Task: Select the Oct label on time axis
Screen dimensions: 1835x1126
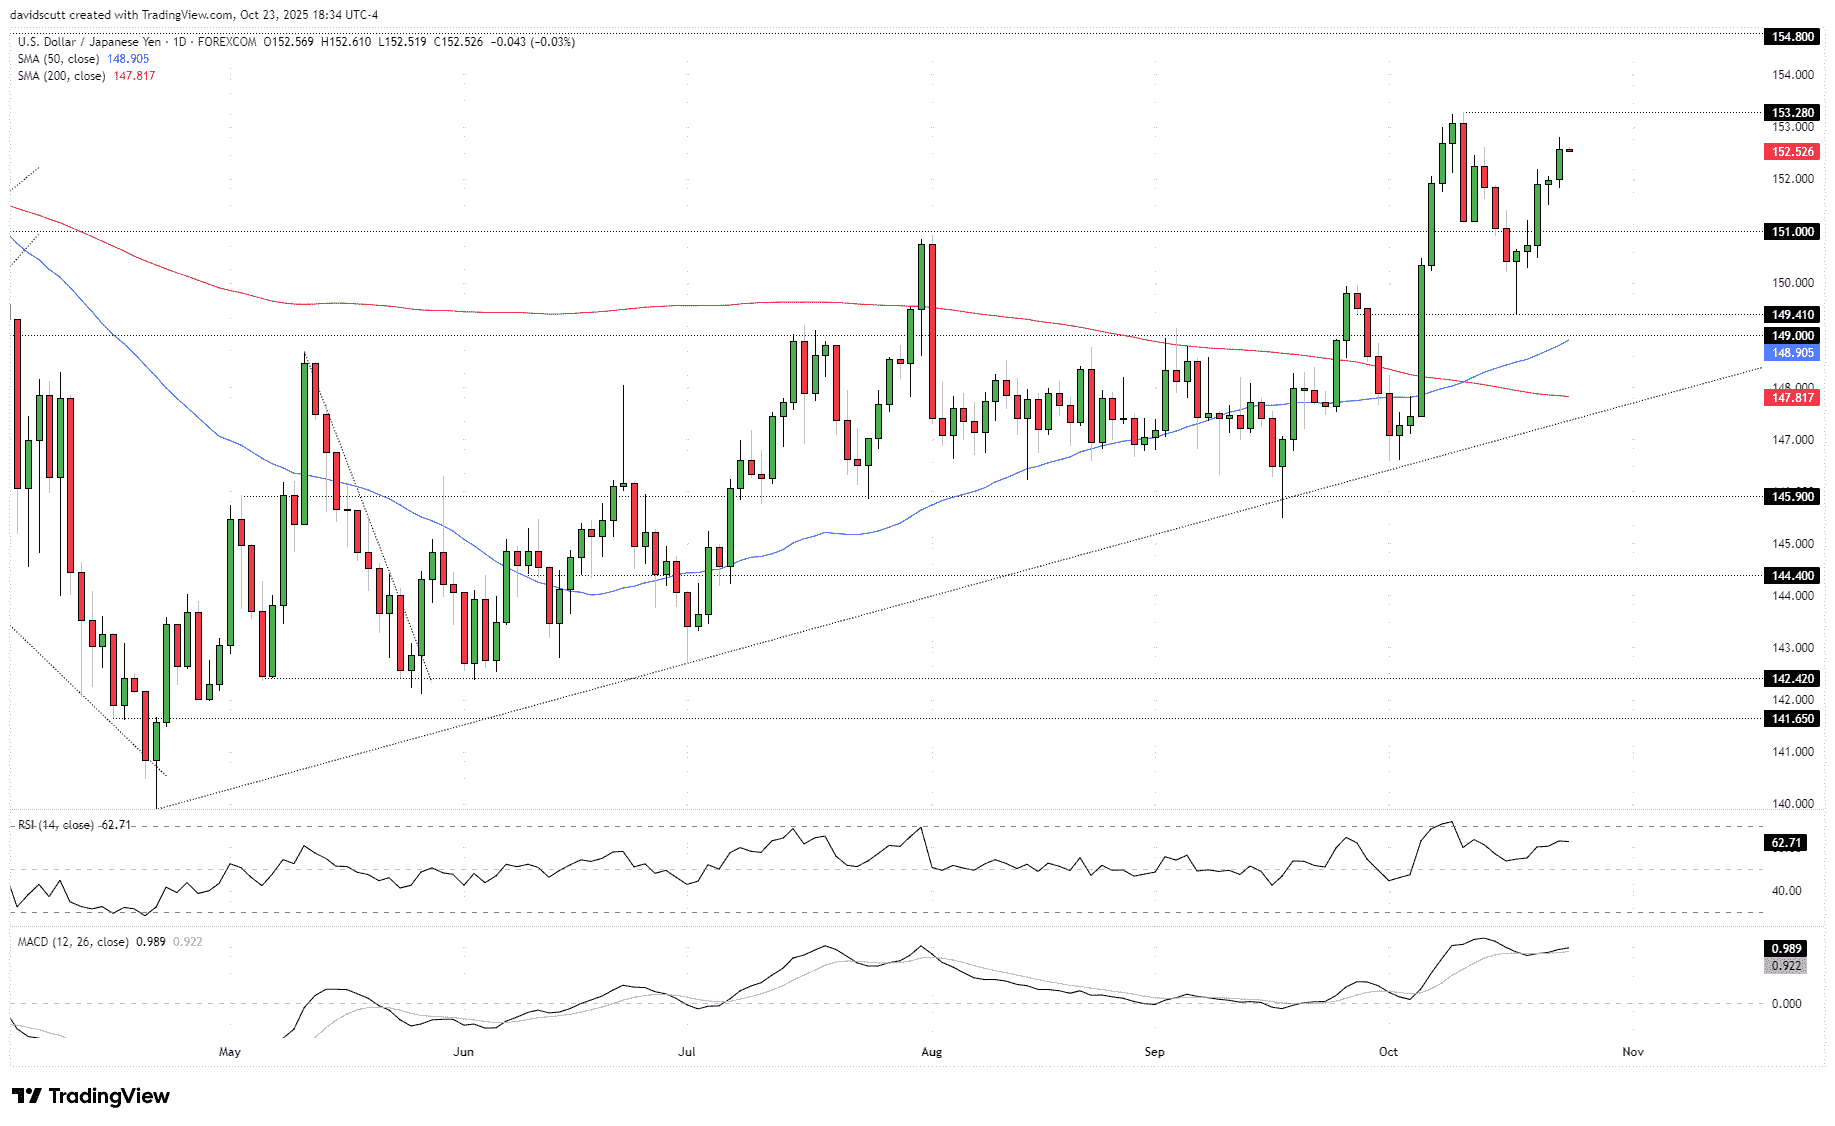Action: 1388,1052
